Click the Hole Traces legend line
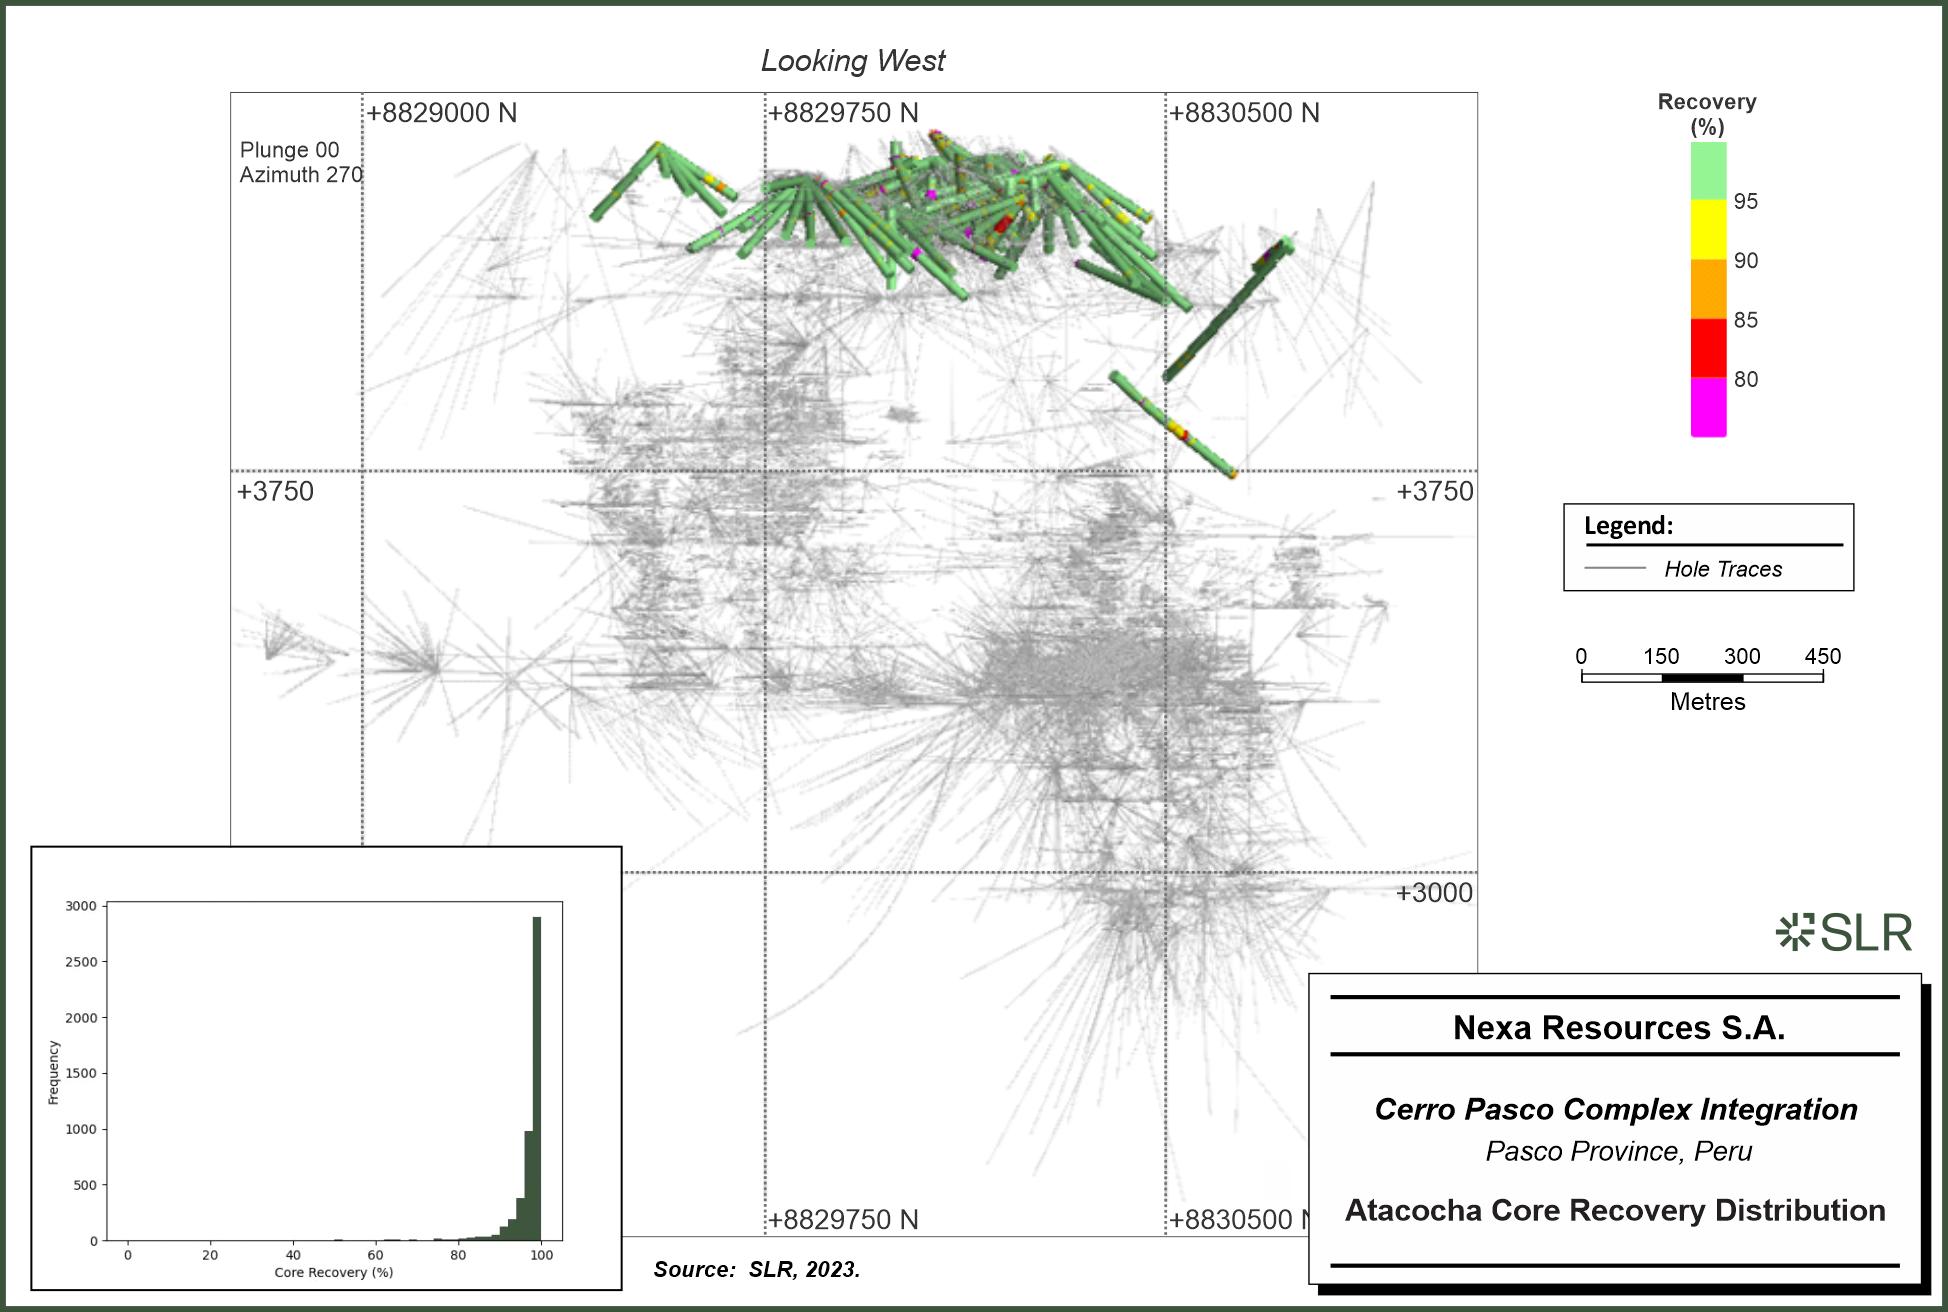Viewport: 1948px width, 1312px height. [1615, 569]
